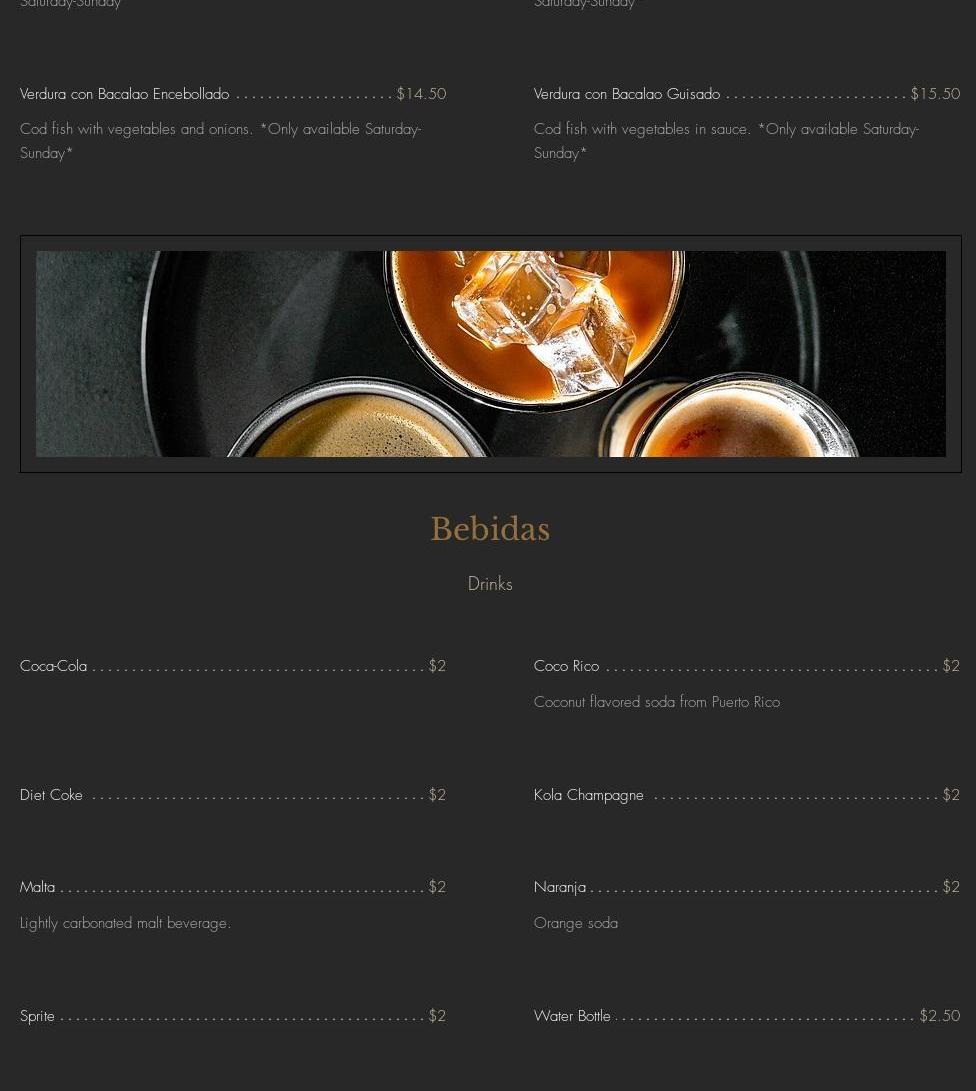Select the Kola Champagne item
Viewport: 976px width, 1091px height.
(x=589, y=795)
